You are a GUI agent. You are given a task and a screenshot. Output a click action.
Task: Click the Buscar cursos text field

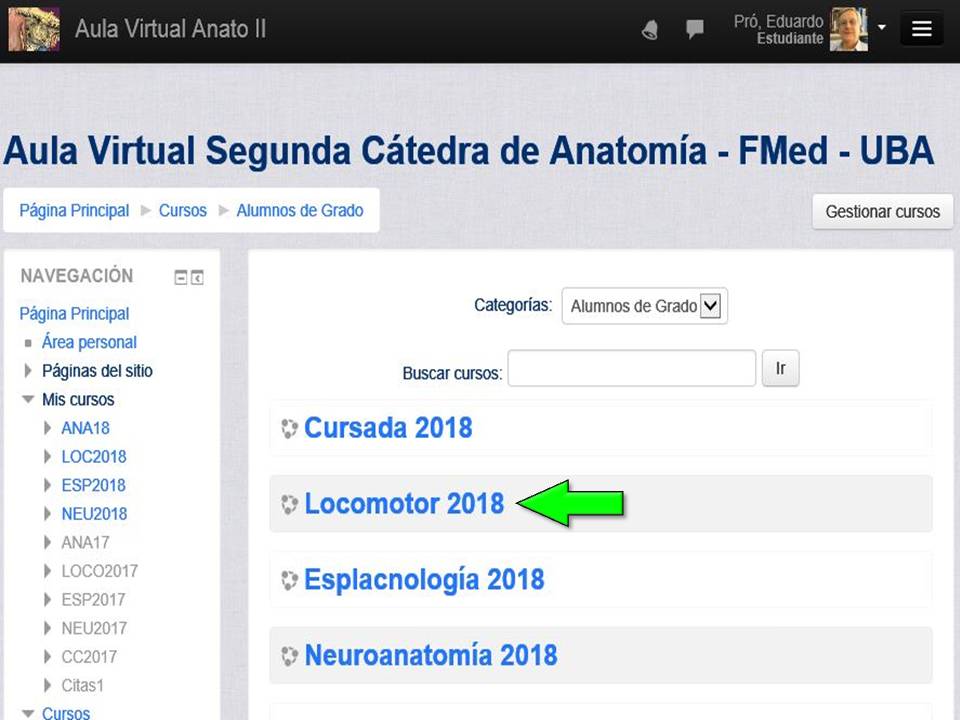click(x=631, y=368)
